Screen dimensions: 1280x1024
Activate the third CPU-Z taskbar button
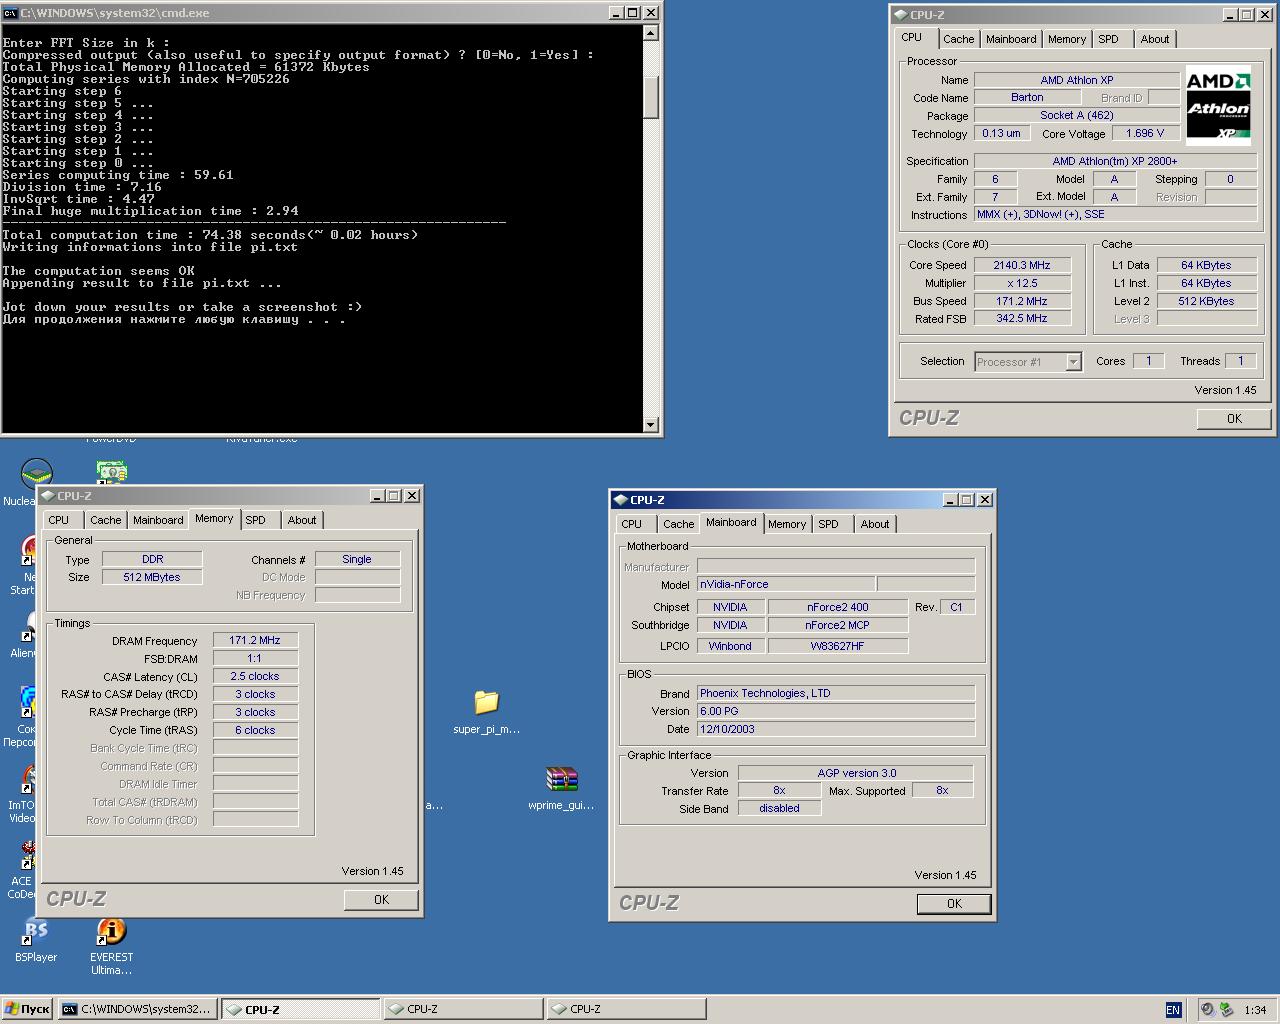[626, 1009]
